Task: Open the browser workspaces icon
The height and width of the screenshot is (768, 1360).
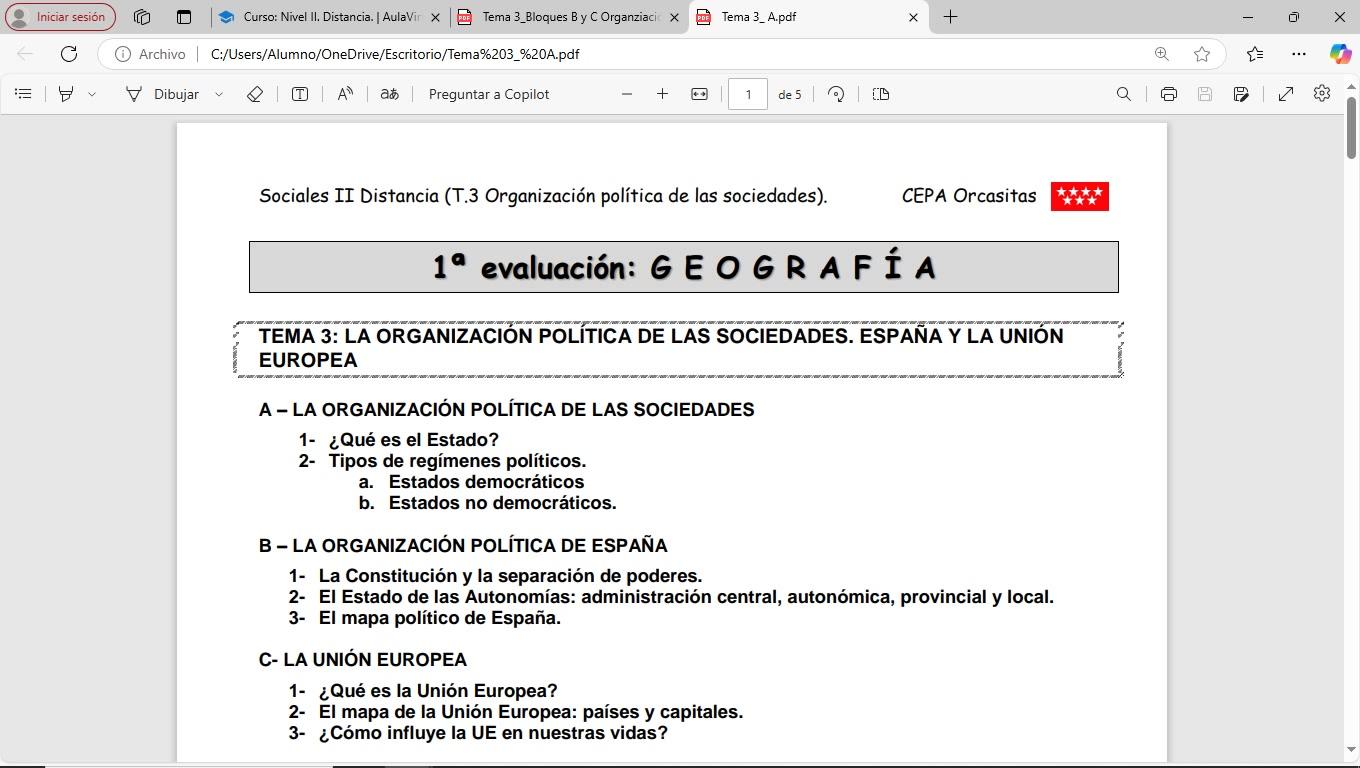Action: coord(142,17)
